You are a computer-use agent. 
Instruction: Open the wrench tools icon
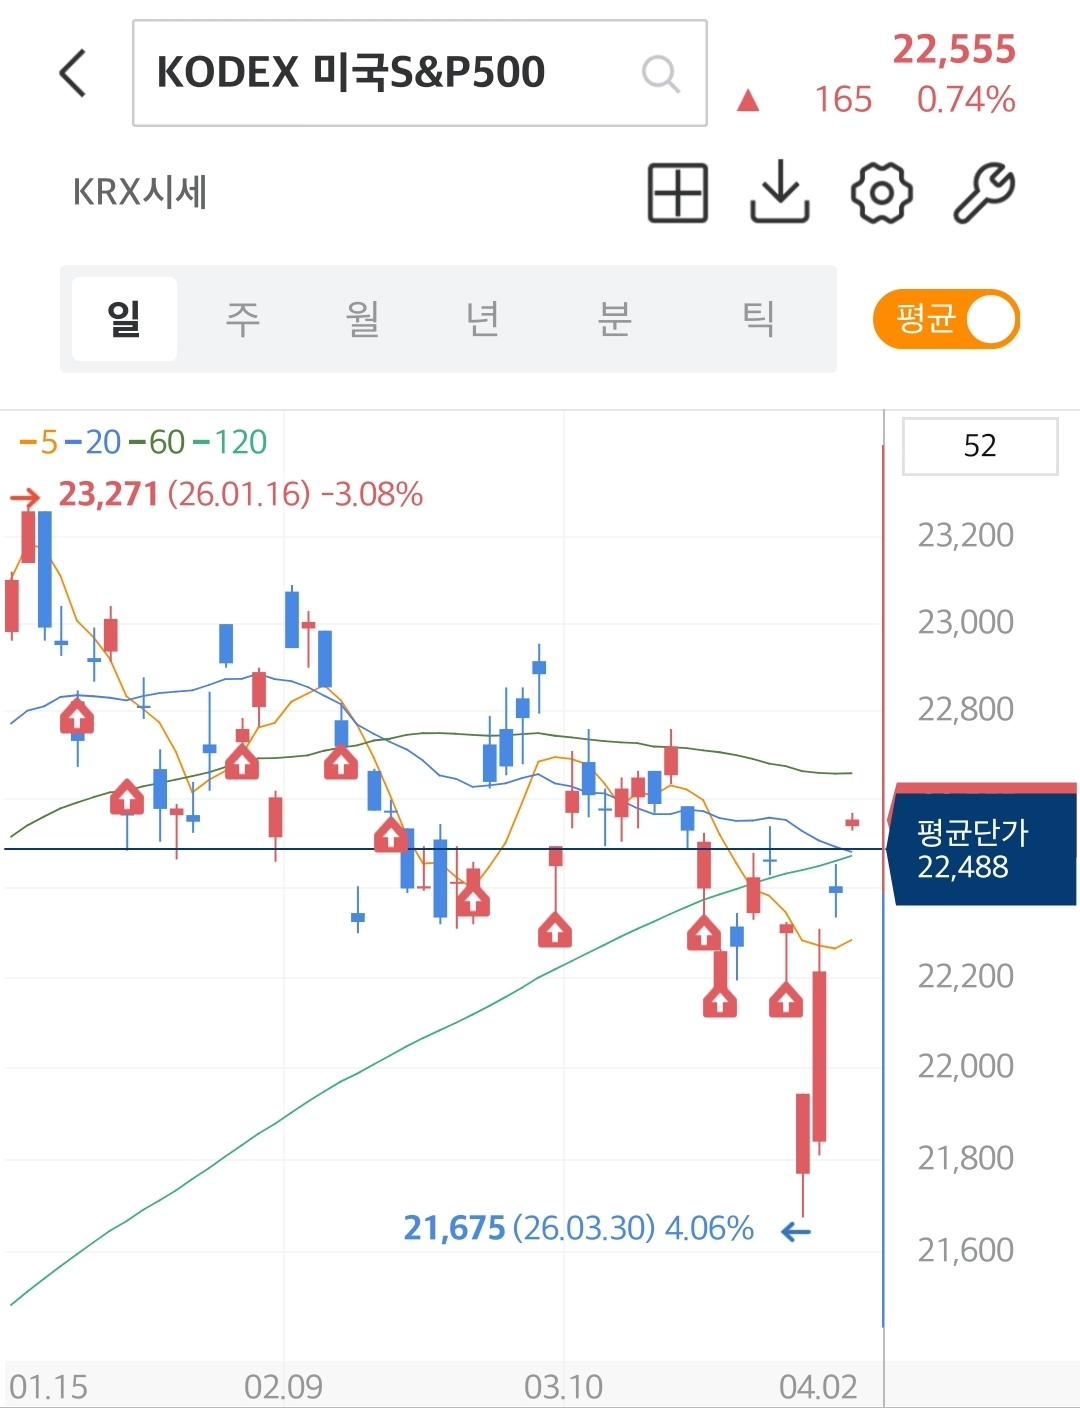pos(983,192)
